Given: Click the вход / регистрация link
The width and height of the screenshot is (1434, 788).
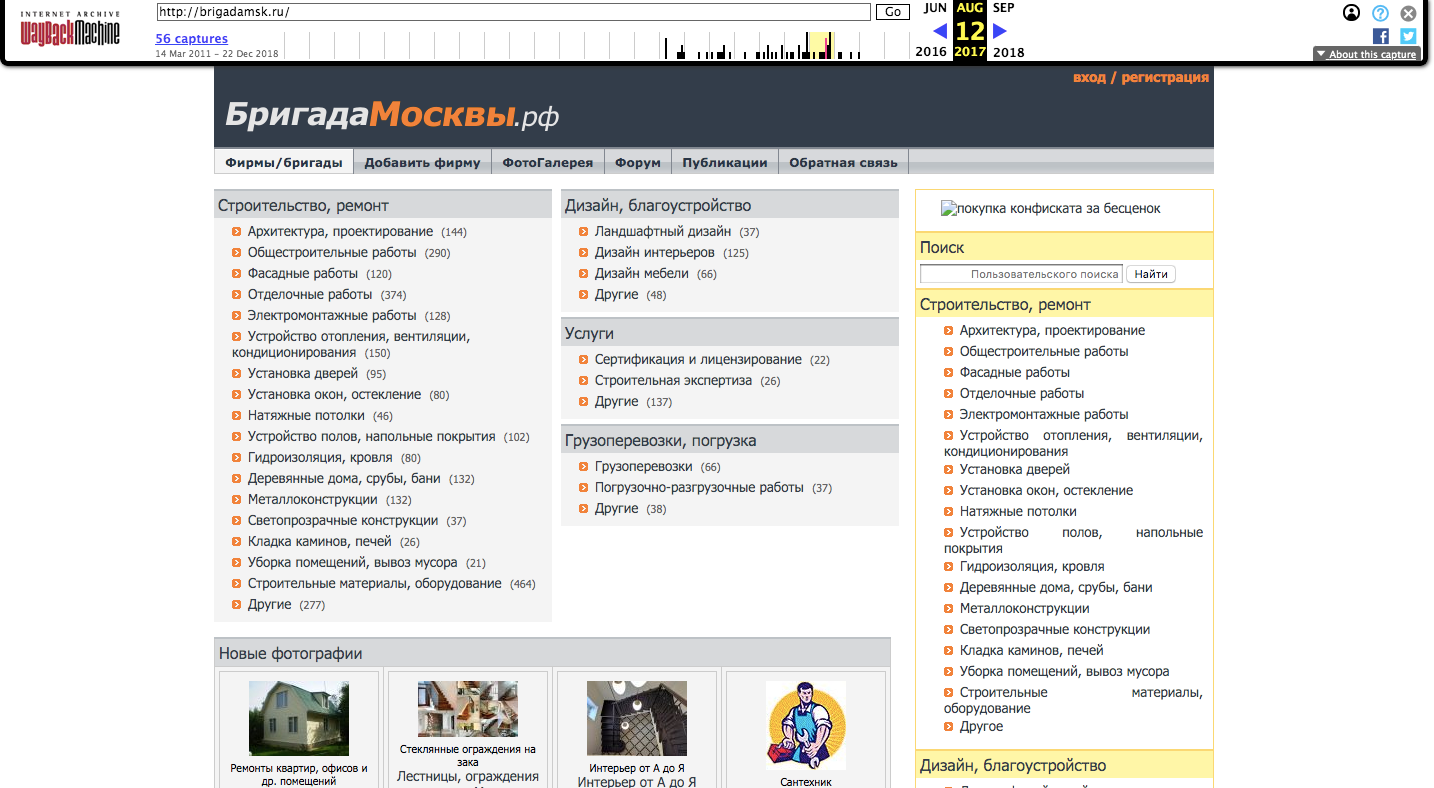Looking at the screenshot, I should 1142,76.
